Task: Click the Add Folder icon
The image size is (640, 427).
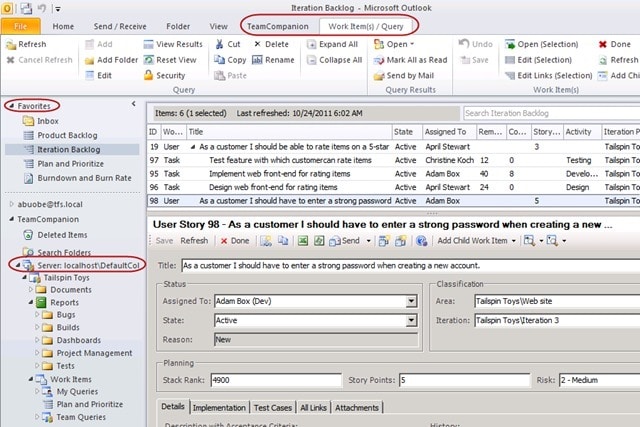Action: 89,60
